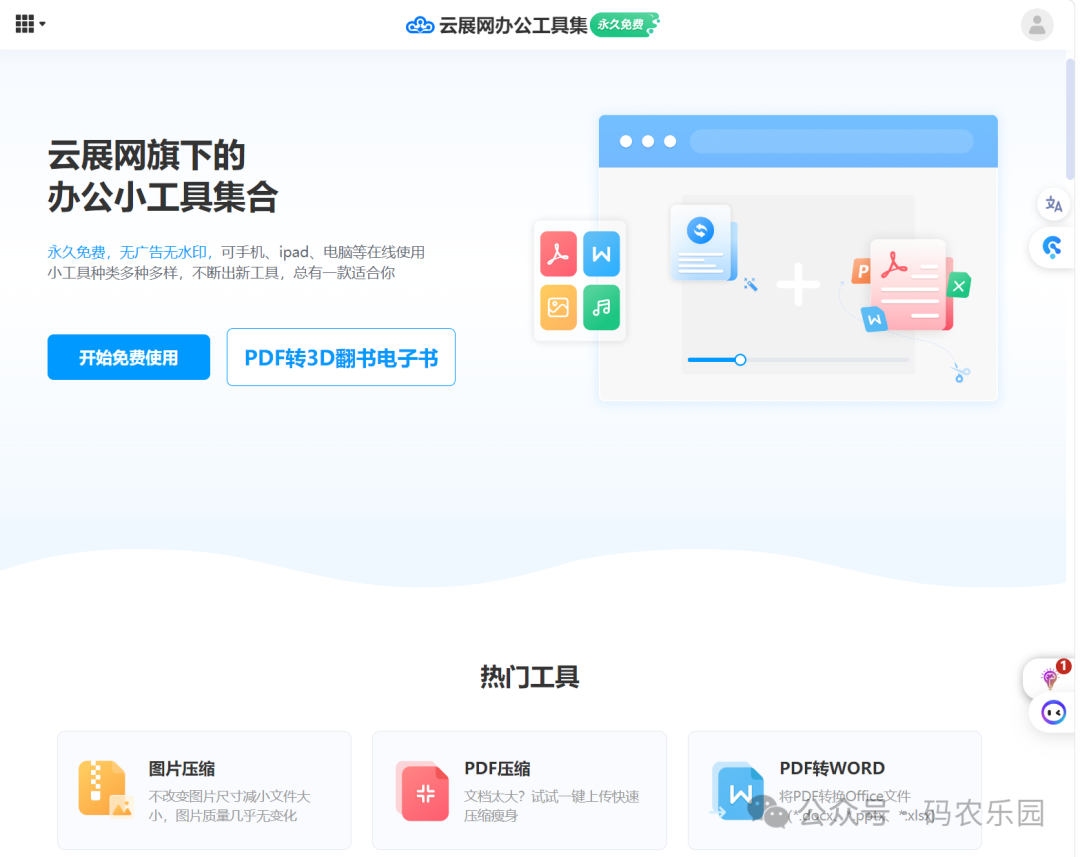Click the 不改变图片尺寸减小文件大小 description text
This screenshot has width=1080, height=857.
click(229, 806)
